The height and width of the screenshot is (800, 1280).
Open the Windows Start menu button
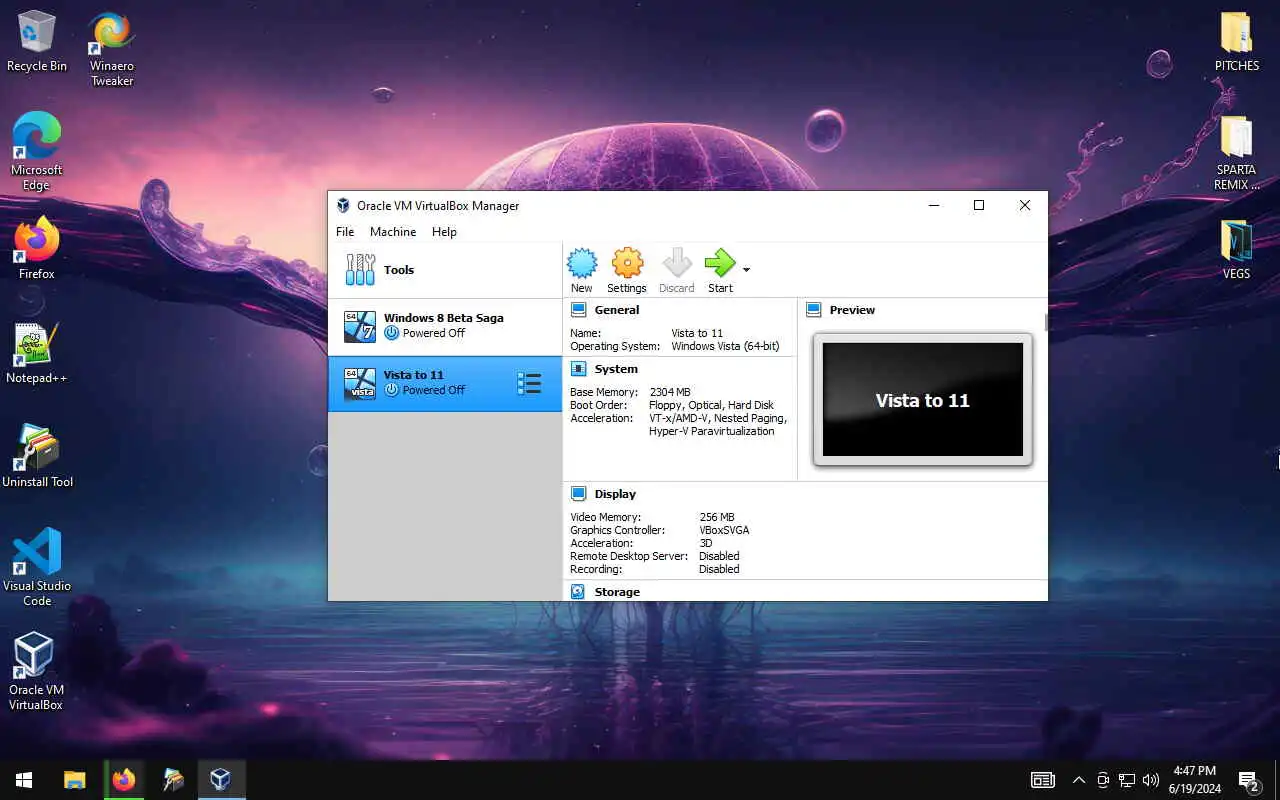[24, 780]
